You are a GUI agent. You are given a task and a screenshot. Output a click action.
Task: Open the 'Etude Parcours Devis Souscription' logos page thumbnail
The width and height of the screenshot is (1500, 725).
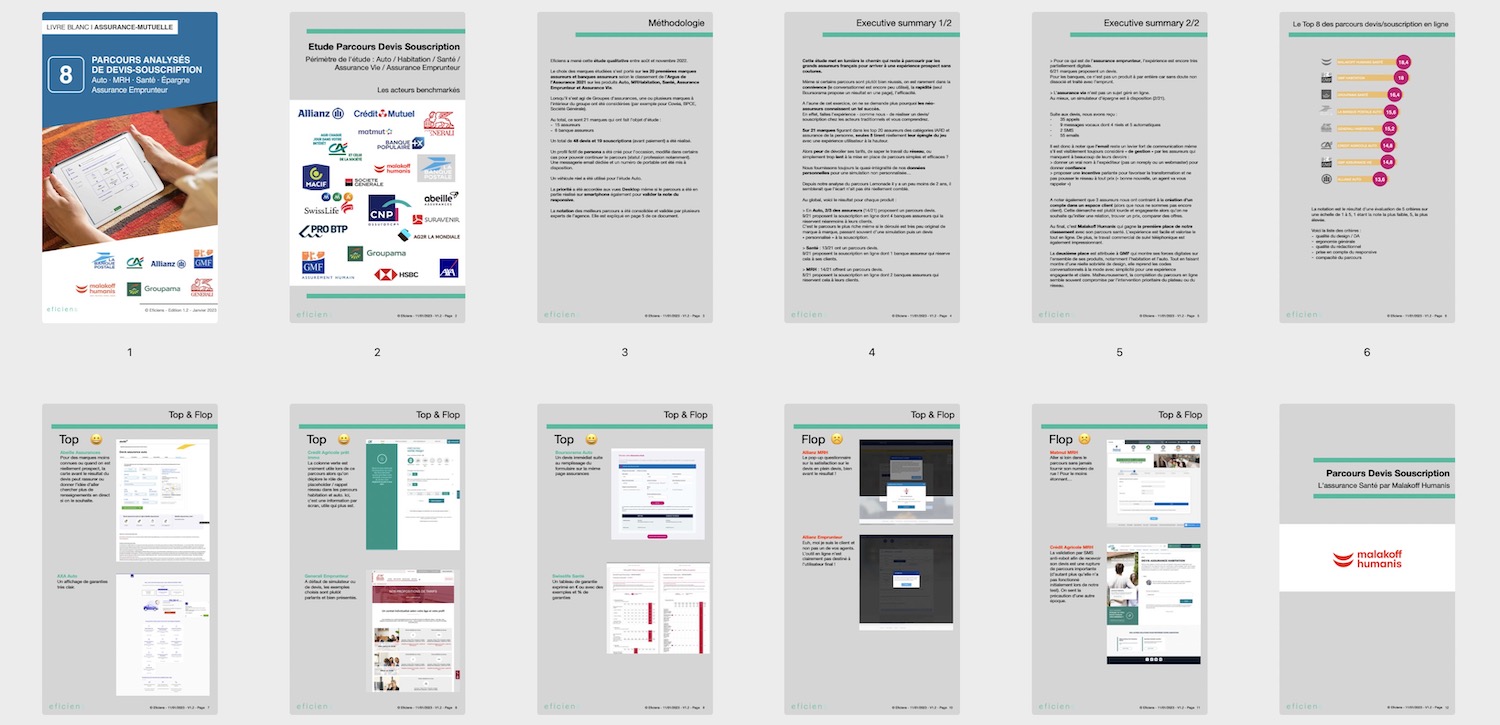(377, 167)
